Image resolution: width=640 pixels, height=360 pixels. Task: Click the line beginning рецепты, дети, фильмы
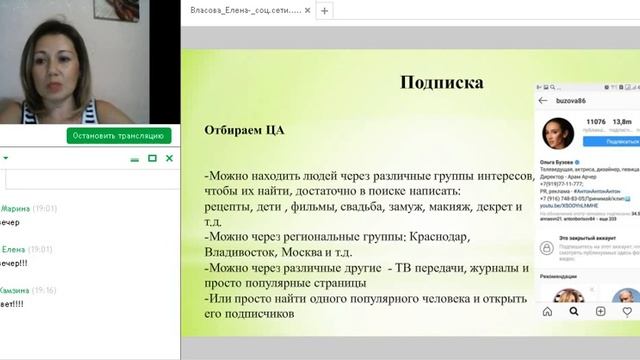click(363, 207)
